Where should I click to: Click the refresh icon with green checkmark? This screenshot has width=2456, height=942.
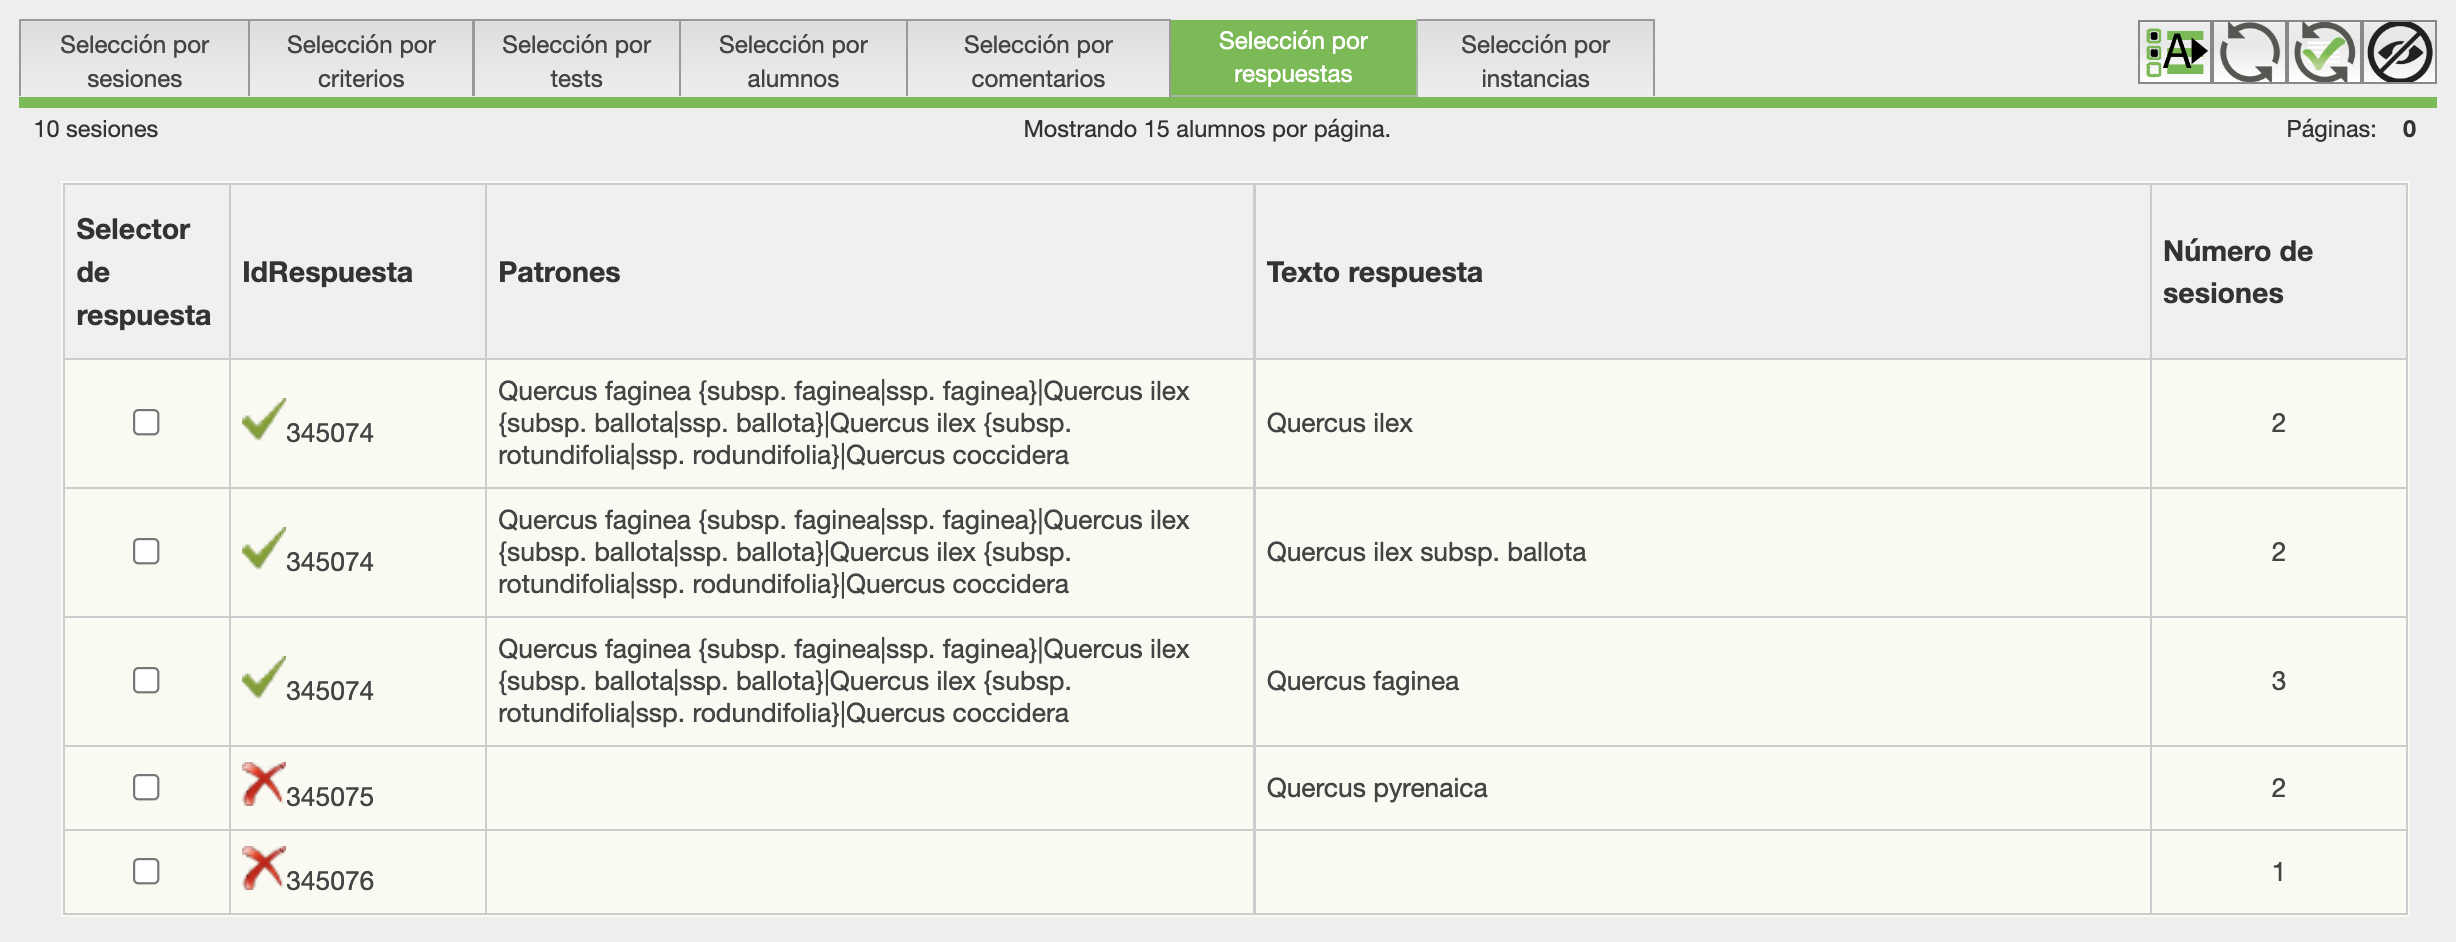tap(2324, 53)
